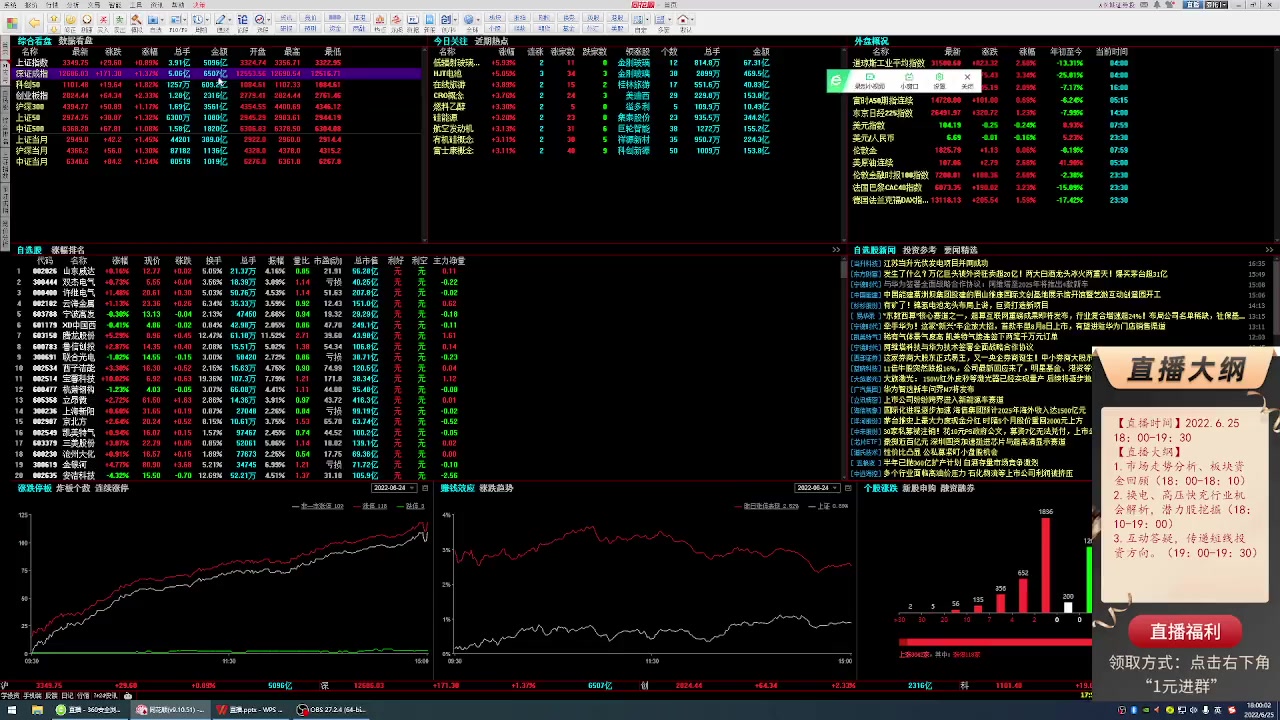This screenshot has width=1280, height=720.
Task: Sort watchlist by 量比 column header
Action: pyautogui.click(x=301, y=261)
